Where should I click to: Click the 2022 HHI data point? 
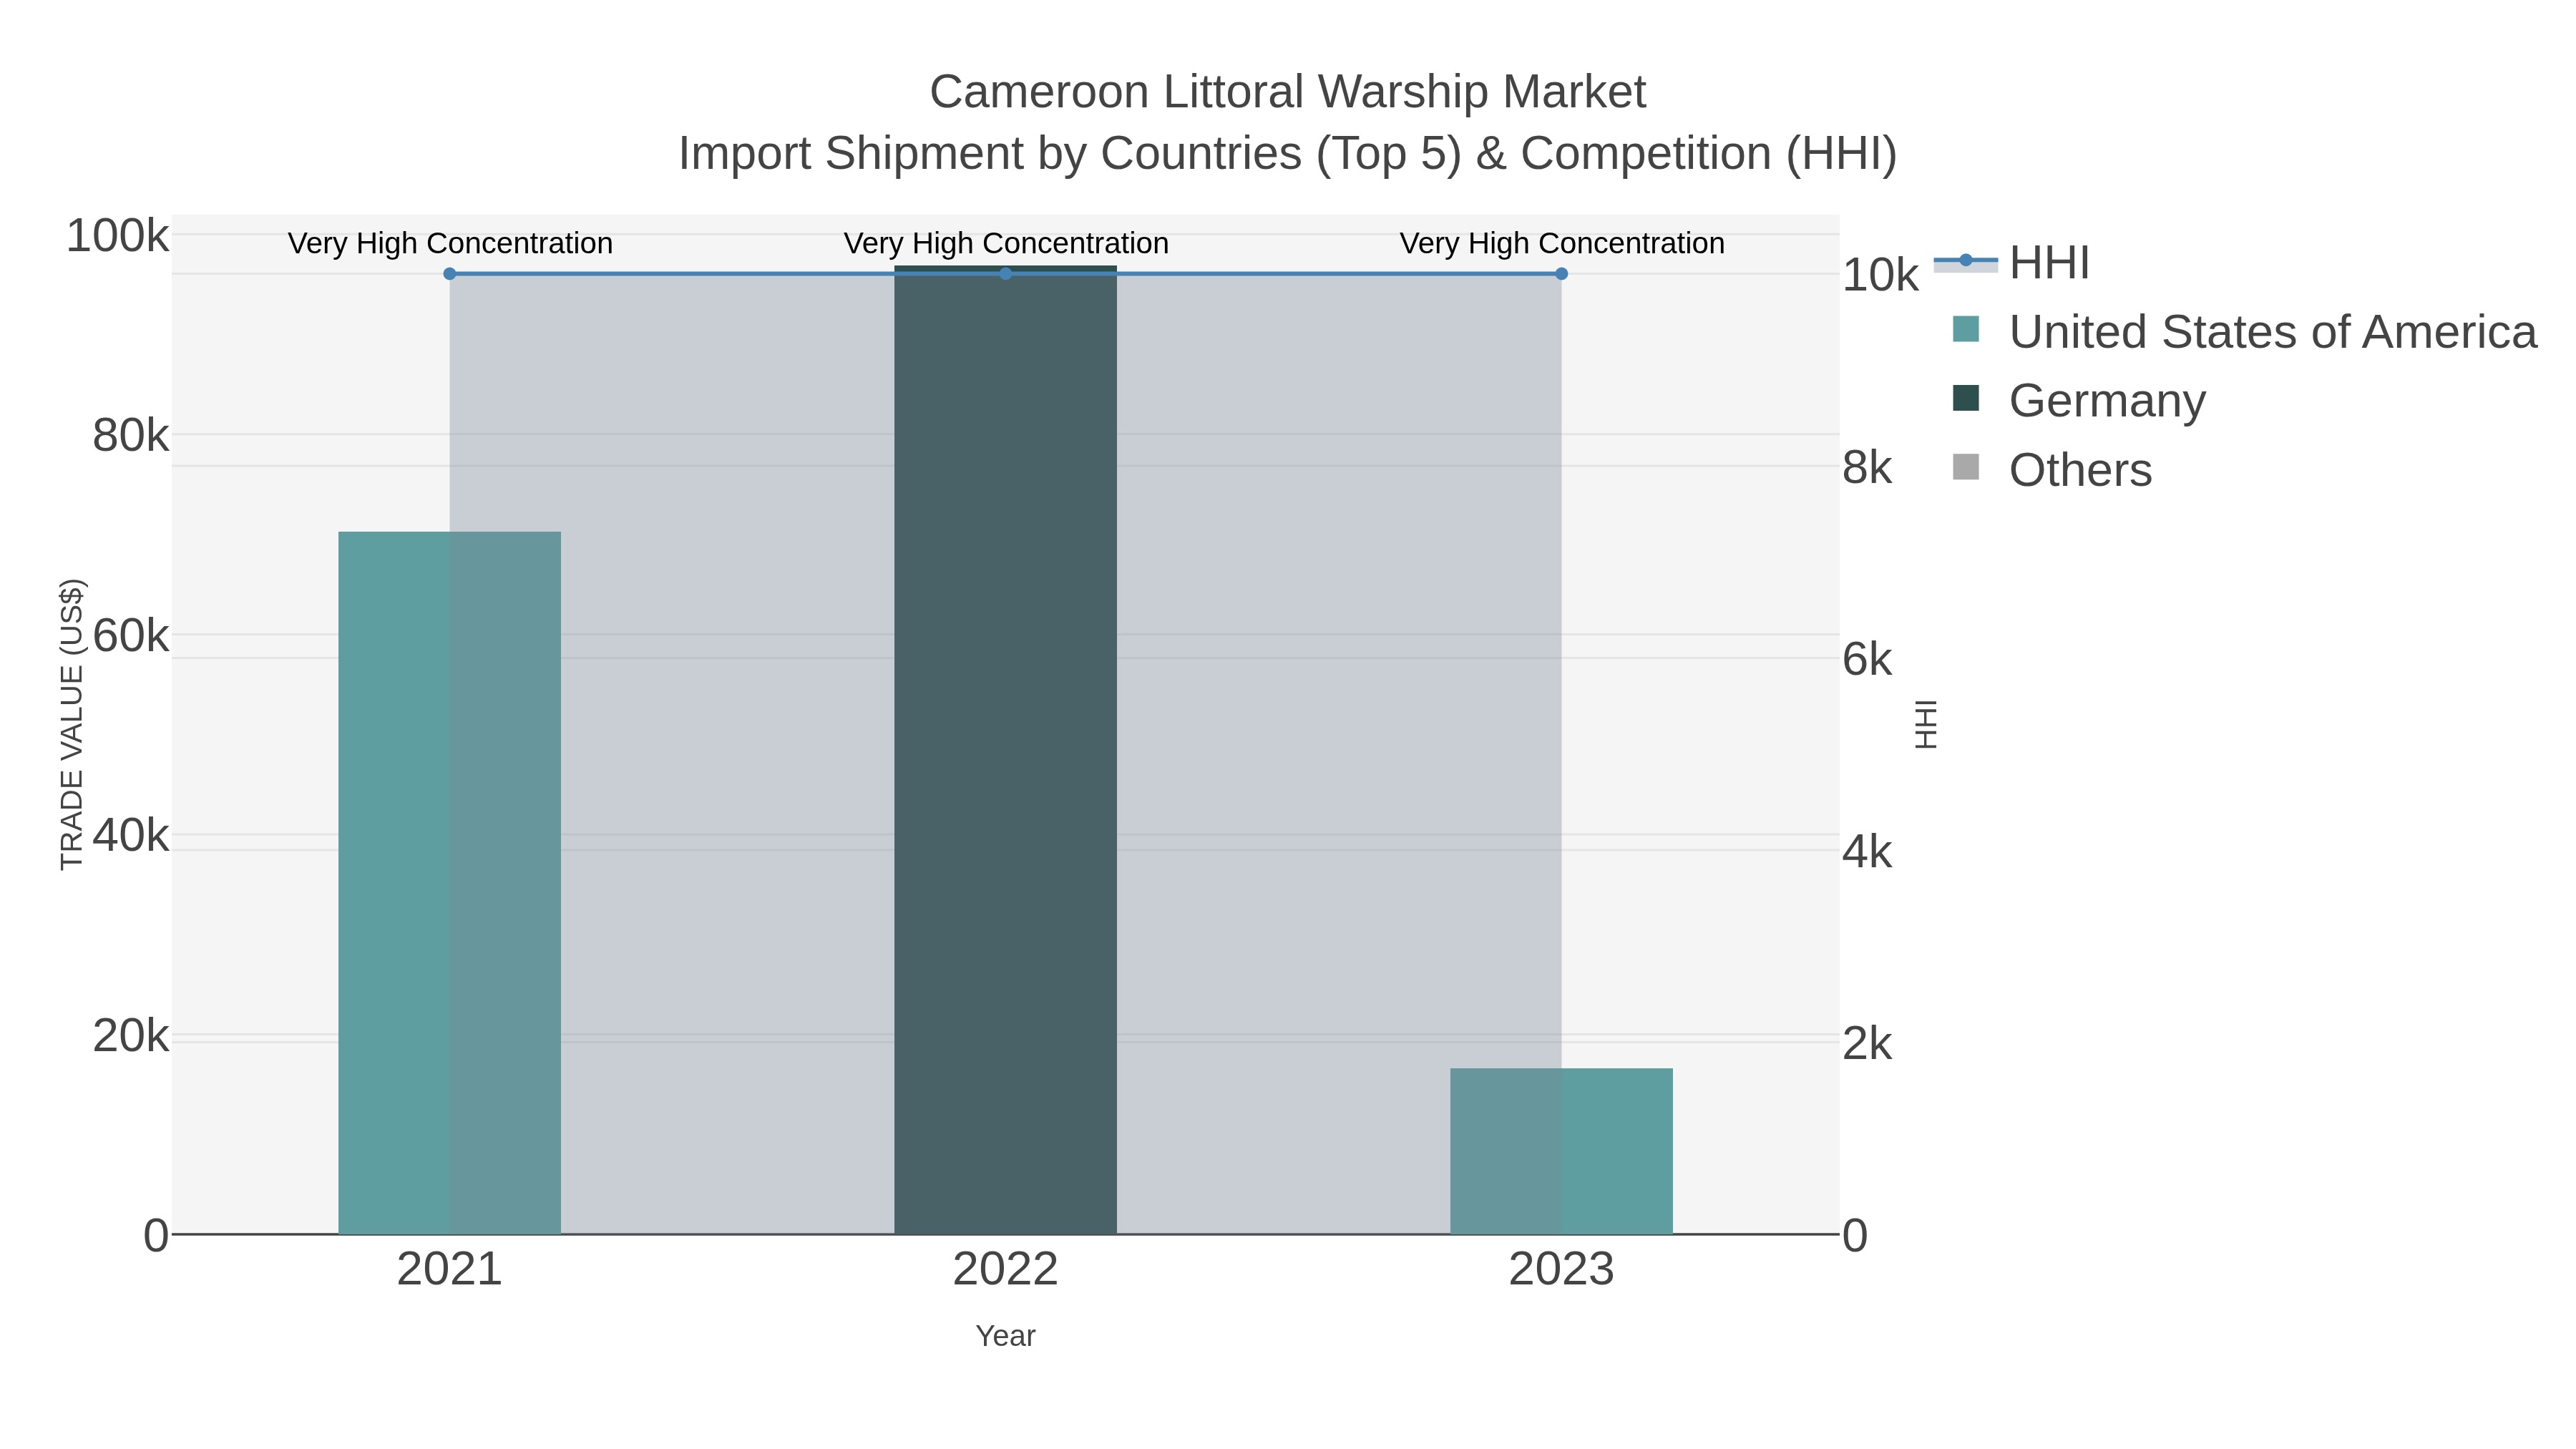[1005, 274]
